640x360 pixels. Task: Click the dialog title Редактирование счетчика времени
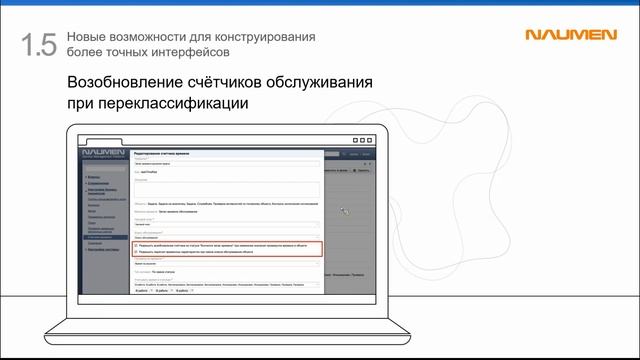tap(162, 153)
